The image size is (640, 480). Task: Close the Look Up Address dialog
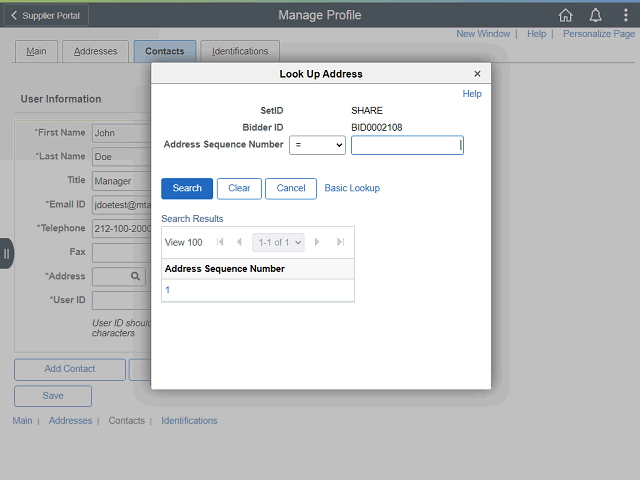477,73
